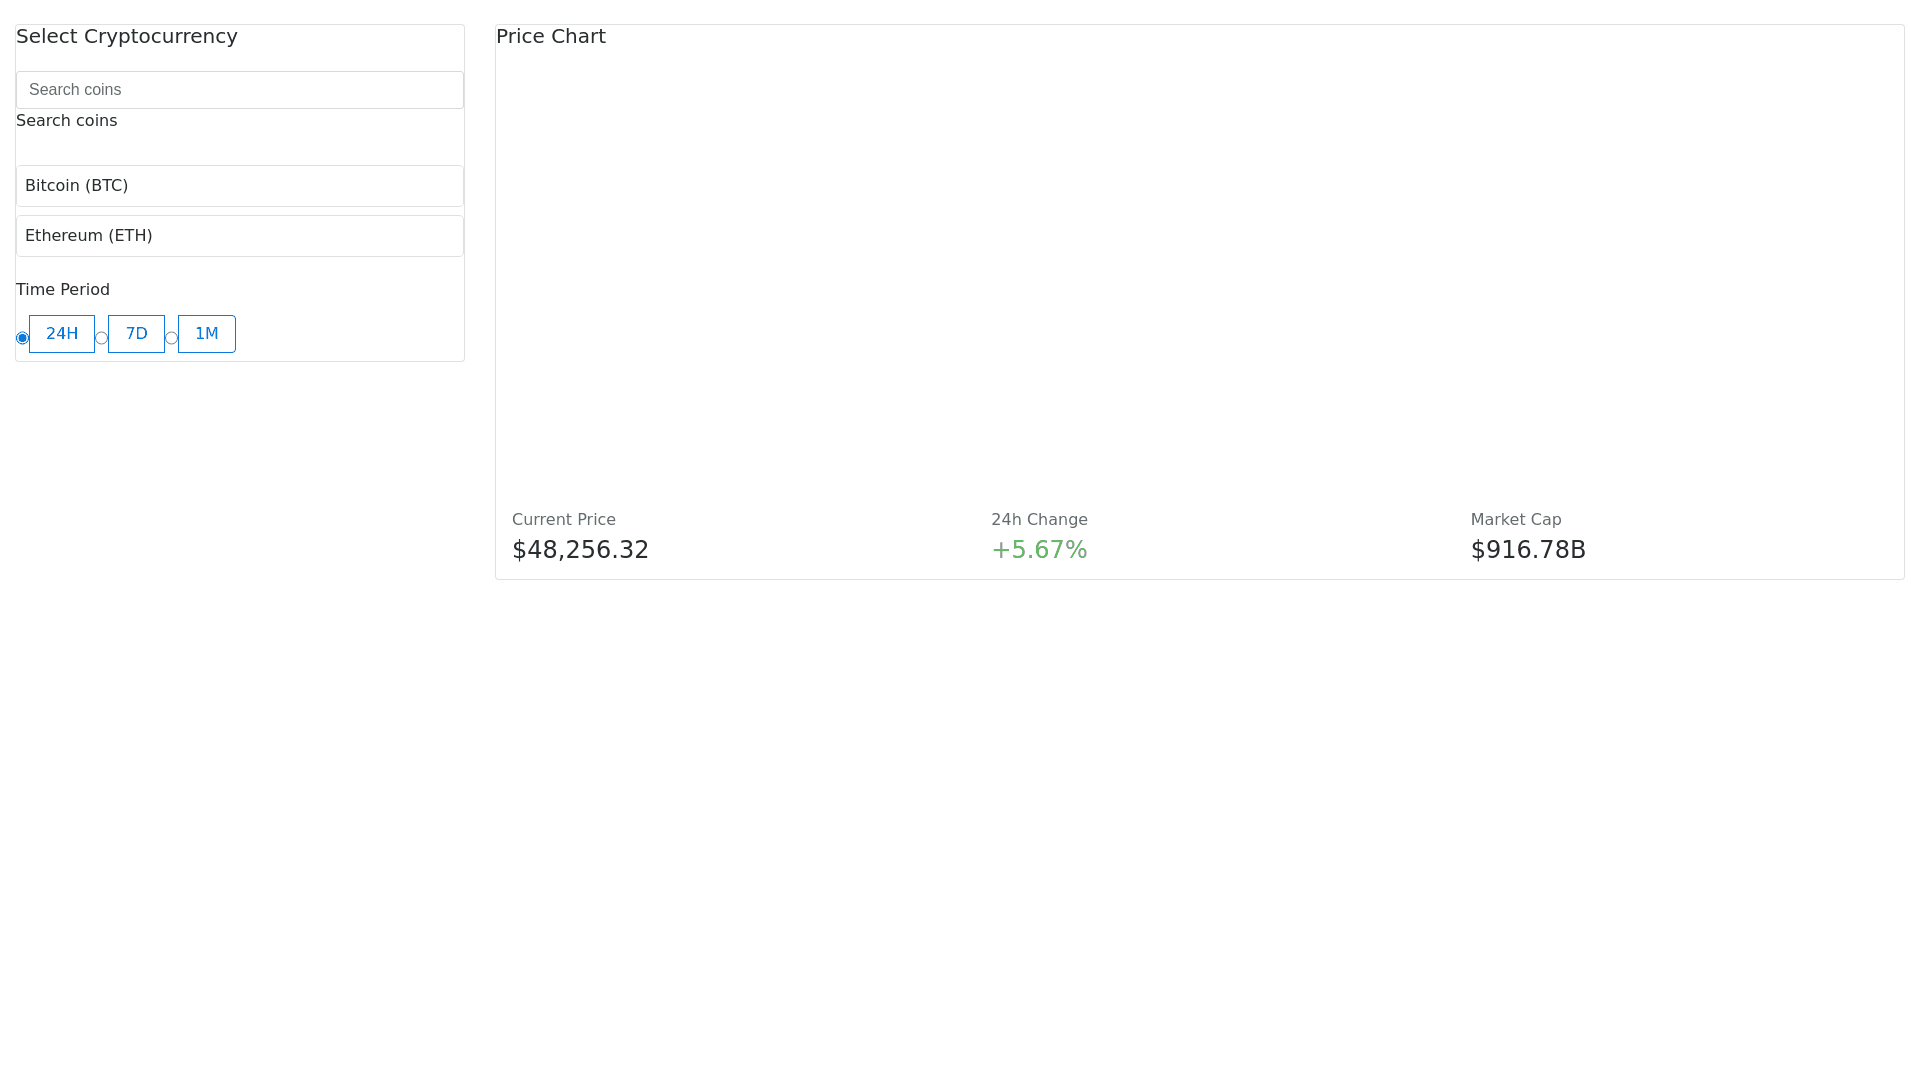The height and width of the screenshot is (1080, 1920).
Task: Click the Search coins input field
Action: click(x=240, y=90)
